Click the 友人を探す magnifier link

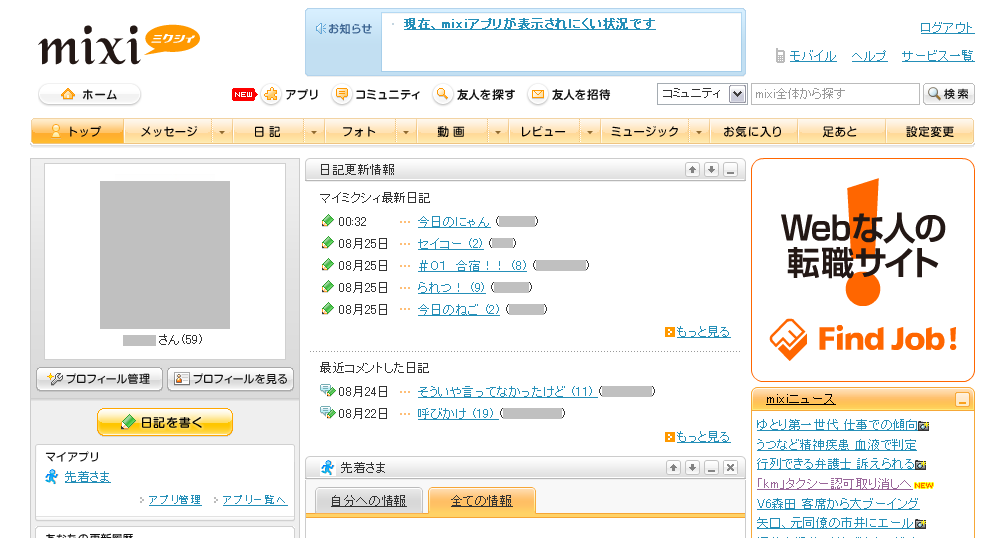point(474,94)
